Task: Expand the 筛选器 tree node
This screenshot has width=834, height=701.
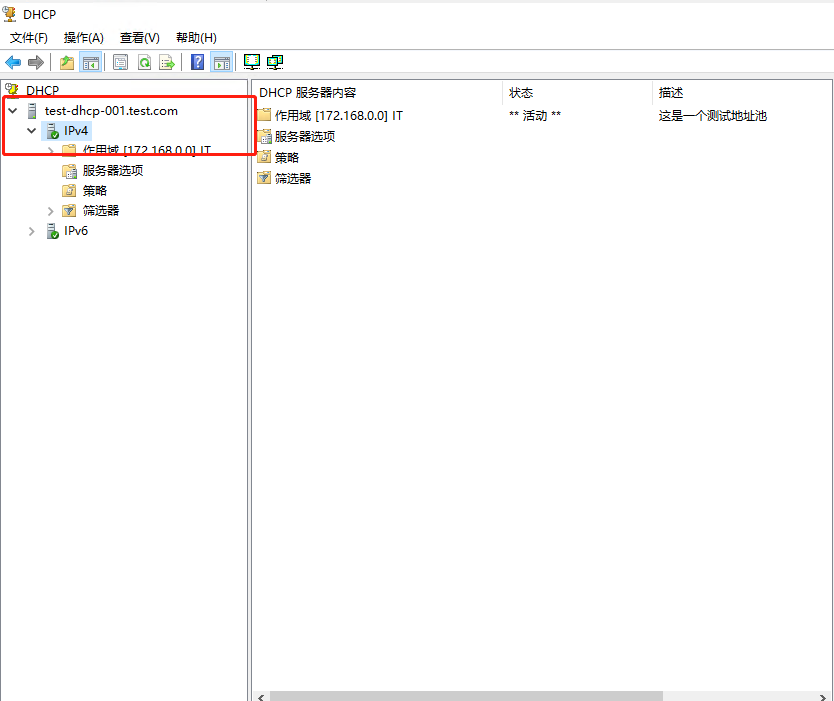Action: [x=51, y=211]
